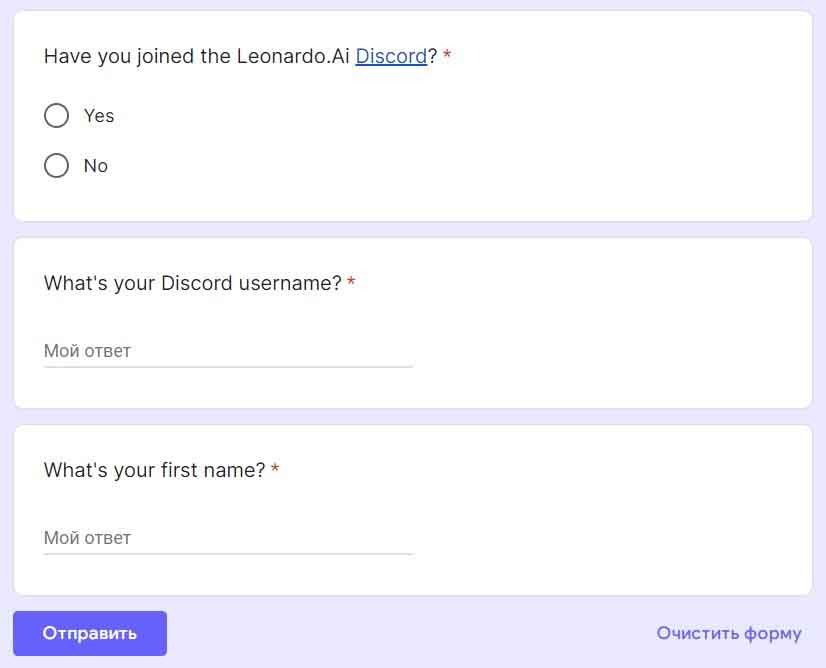Select the No radio button
Viewport: 826px width, 668px height.
click(57, 166)
